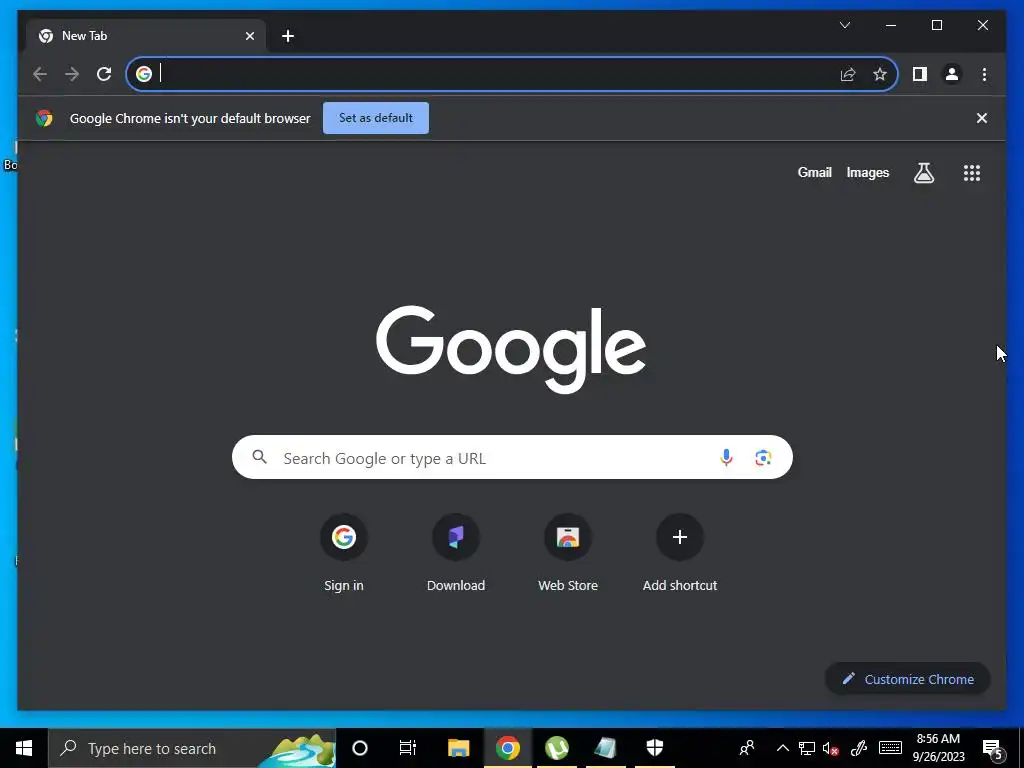1024x768 pixels.
Task: Open network status tray icon
Action: click(807, 748)
